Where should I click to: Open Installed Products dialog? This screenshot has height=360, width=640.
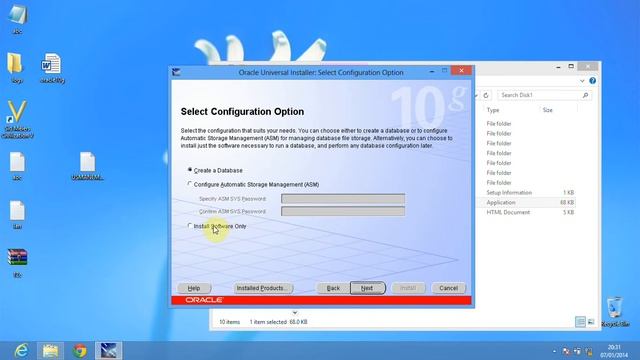coord(263,288)
